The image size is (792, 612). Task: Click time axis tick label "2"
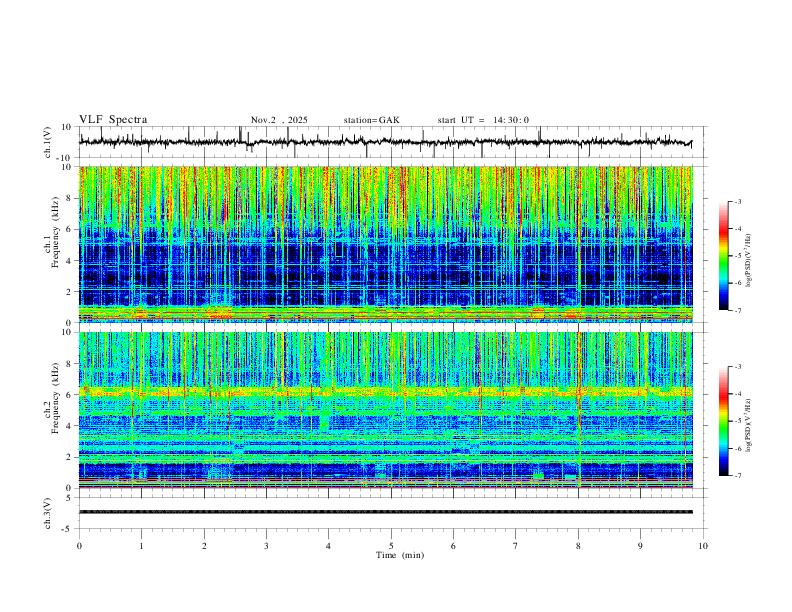click(x=204, y=546)
